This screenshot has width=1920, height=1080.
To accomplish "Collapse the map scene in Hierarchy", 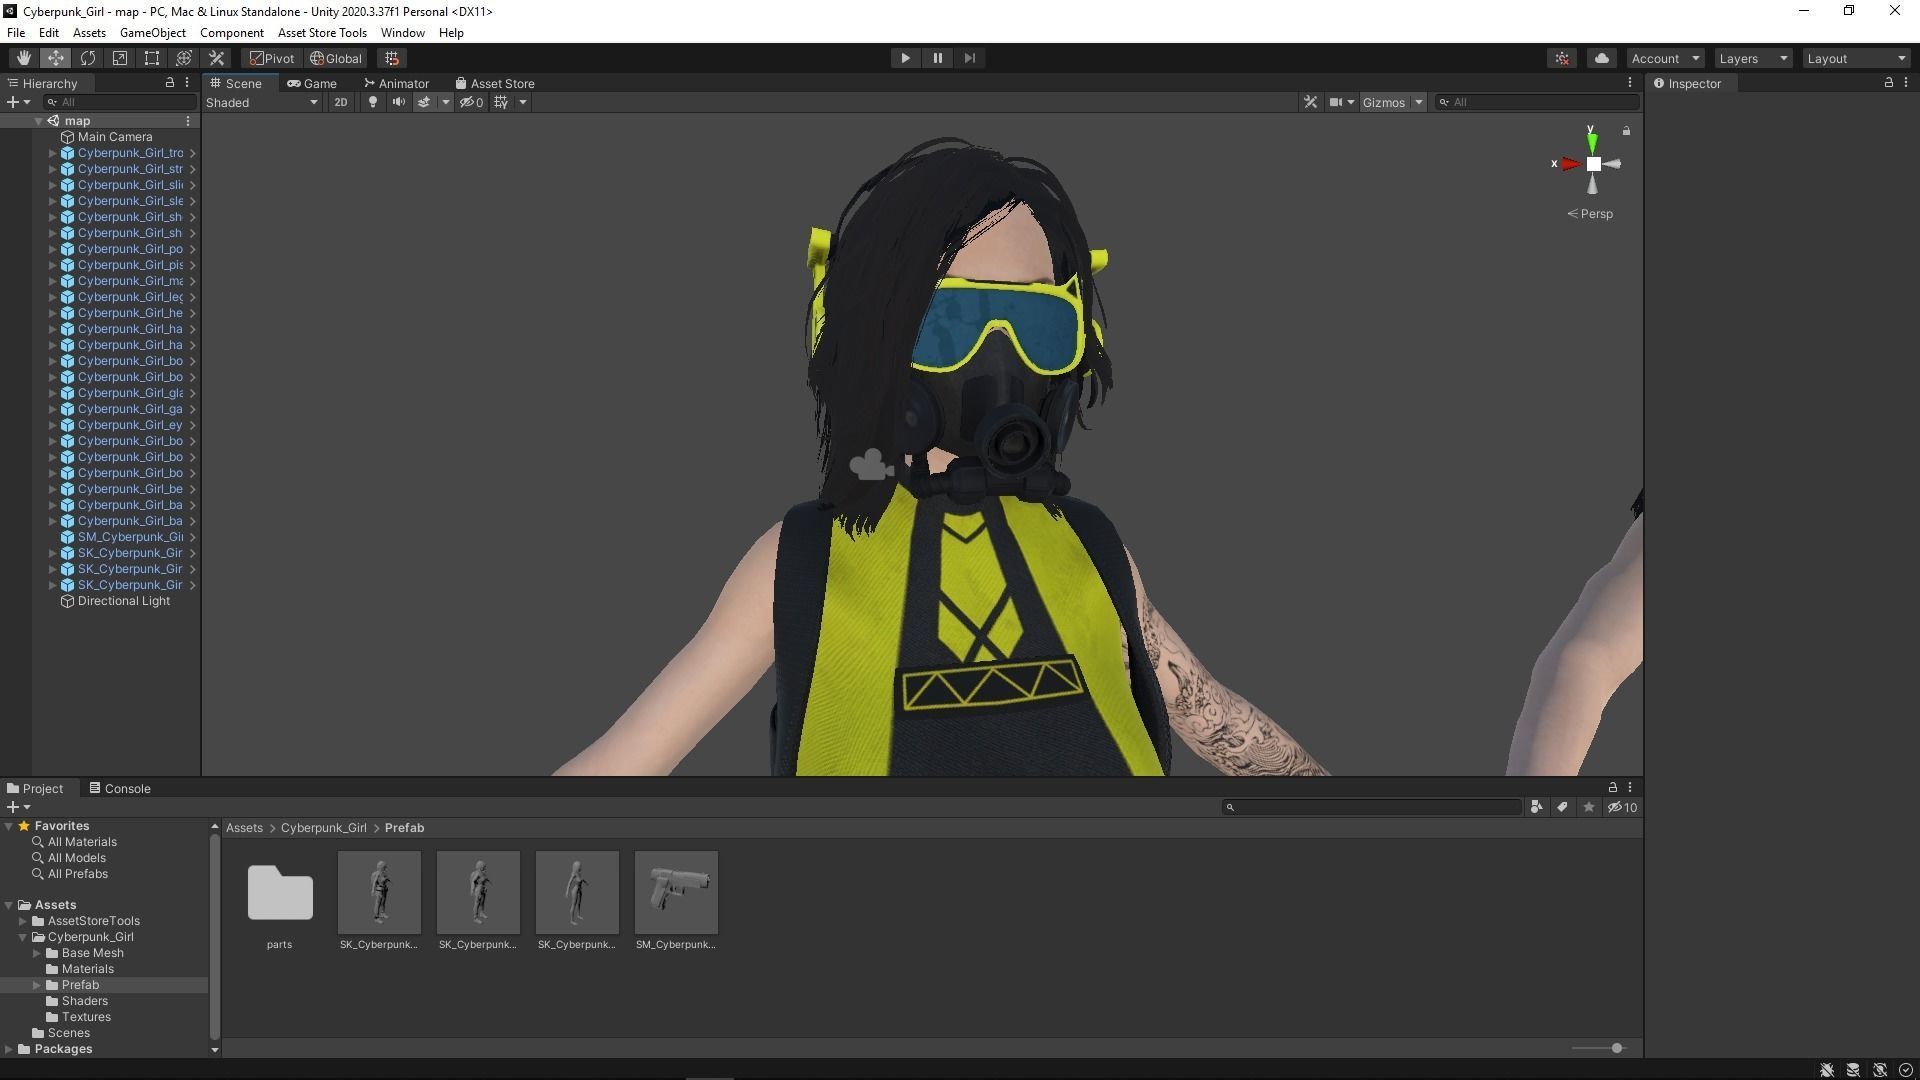I will (38, 121).
